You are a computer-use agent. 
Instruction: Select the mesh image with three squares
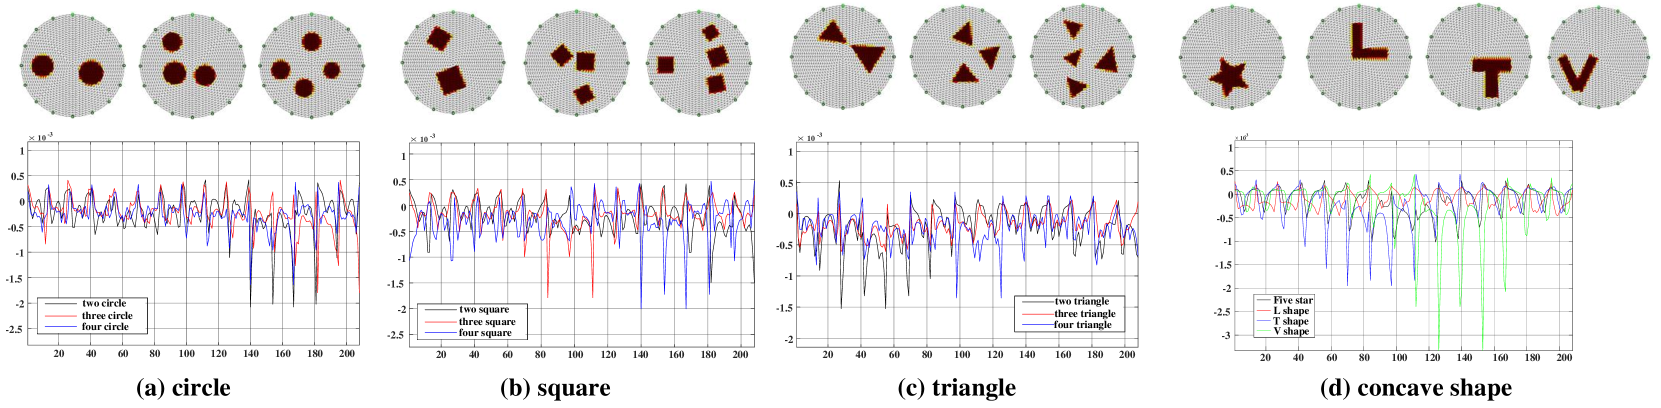[x=576, y=66]
